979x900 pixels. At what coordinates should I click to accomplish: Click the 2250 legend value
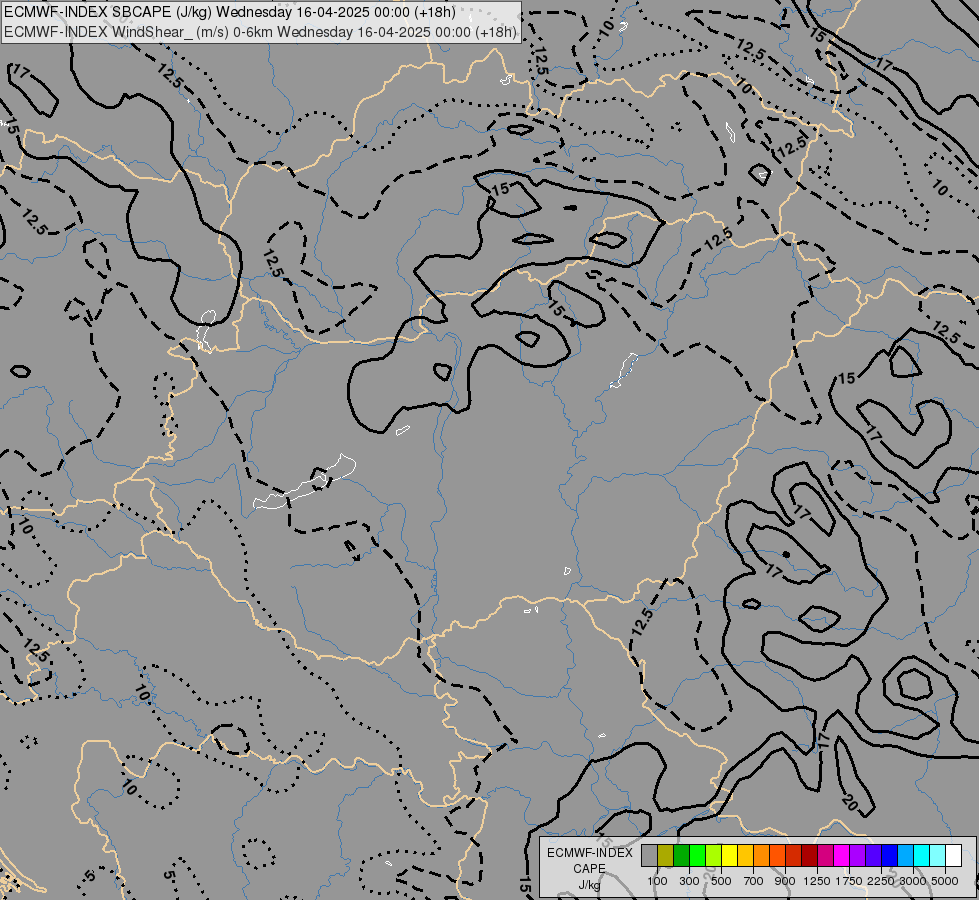point(881,881)
